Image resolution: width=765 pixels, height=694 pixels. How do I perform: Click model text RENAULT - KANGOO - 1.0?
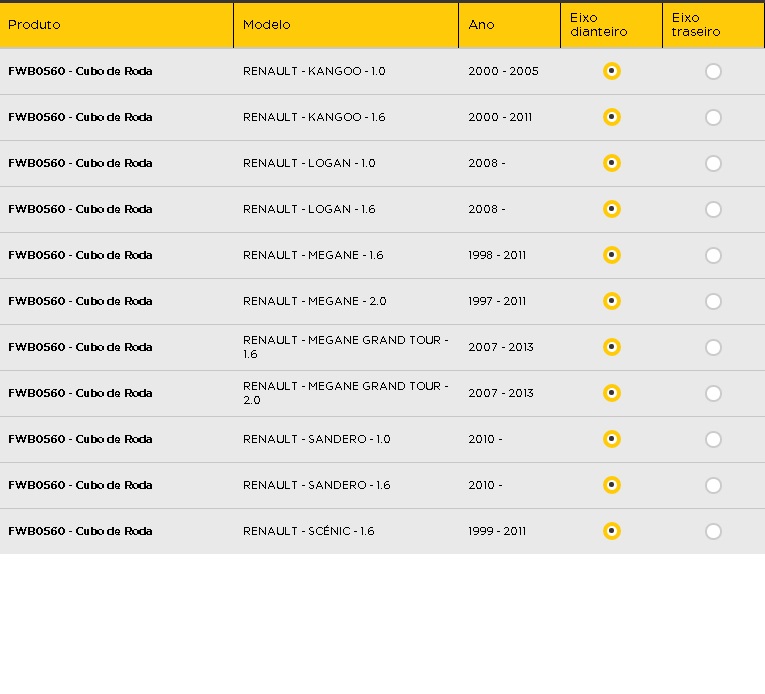point(314,71)
